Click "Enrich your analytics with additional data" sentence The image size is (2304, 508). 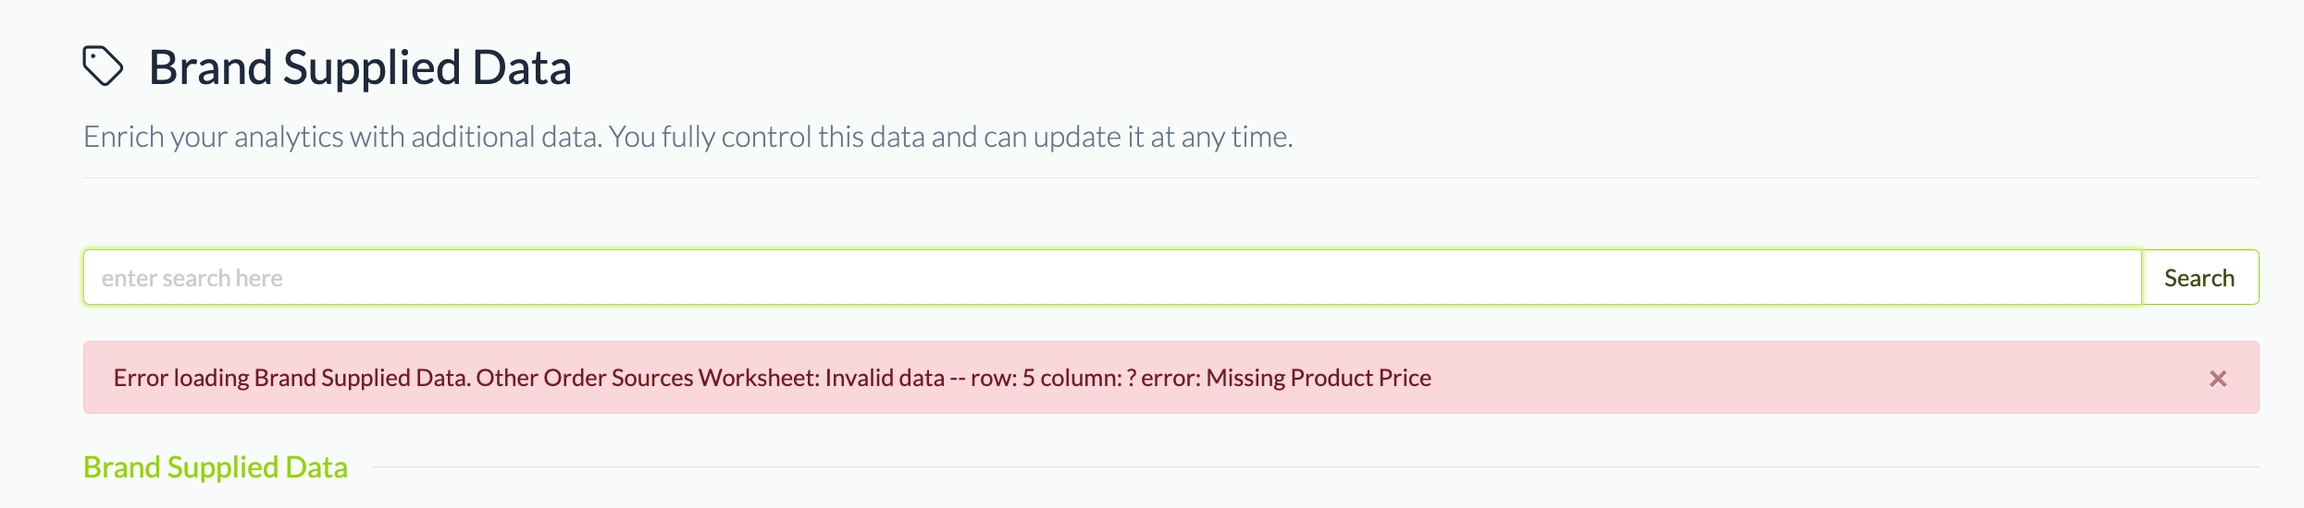point(342,137)
